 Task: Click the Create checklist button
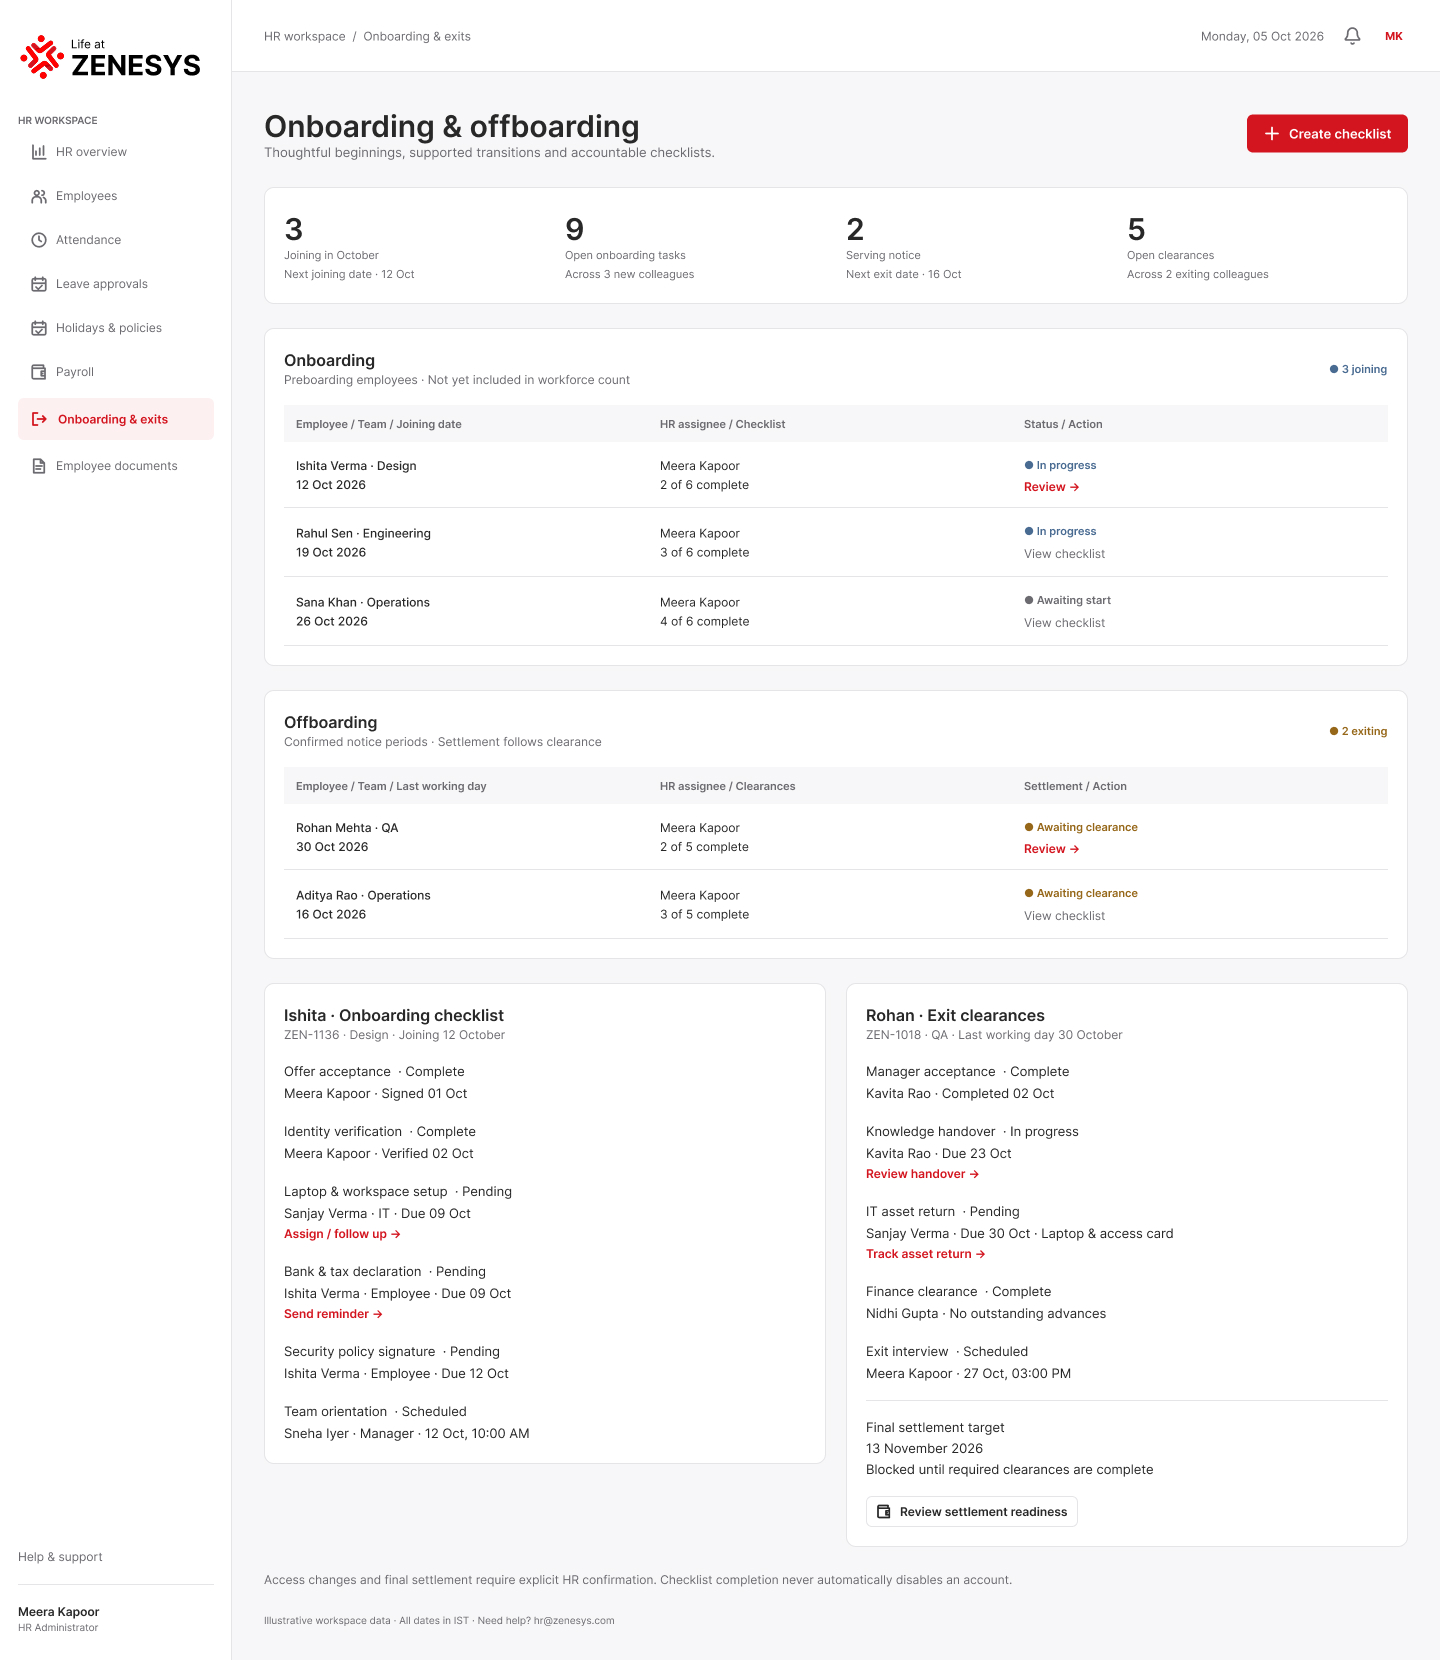click(x=1327, y=134)
